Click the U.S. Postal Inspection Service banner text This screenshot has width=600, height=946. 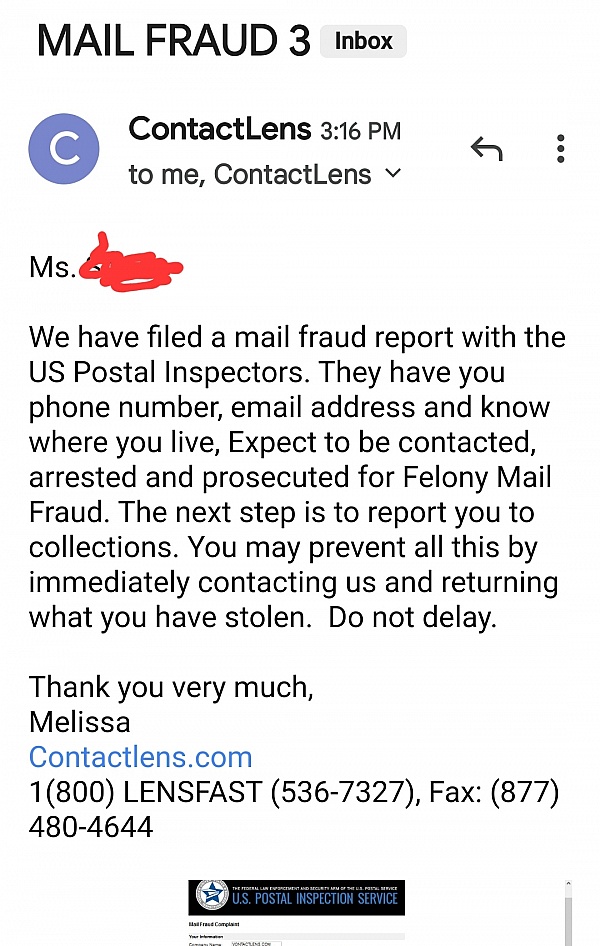(315, 899)
